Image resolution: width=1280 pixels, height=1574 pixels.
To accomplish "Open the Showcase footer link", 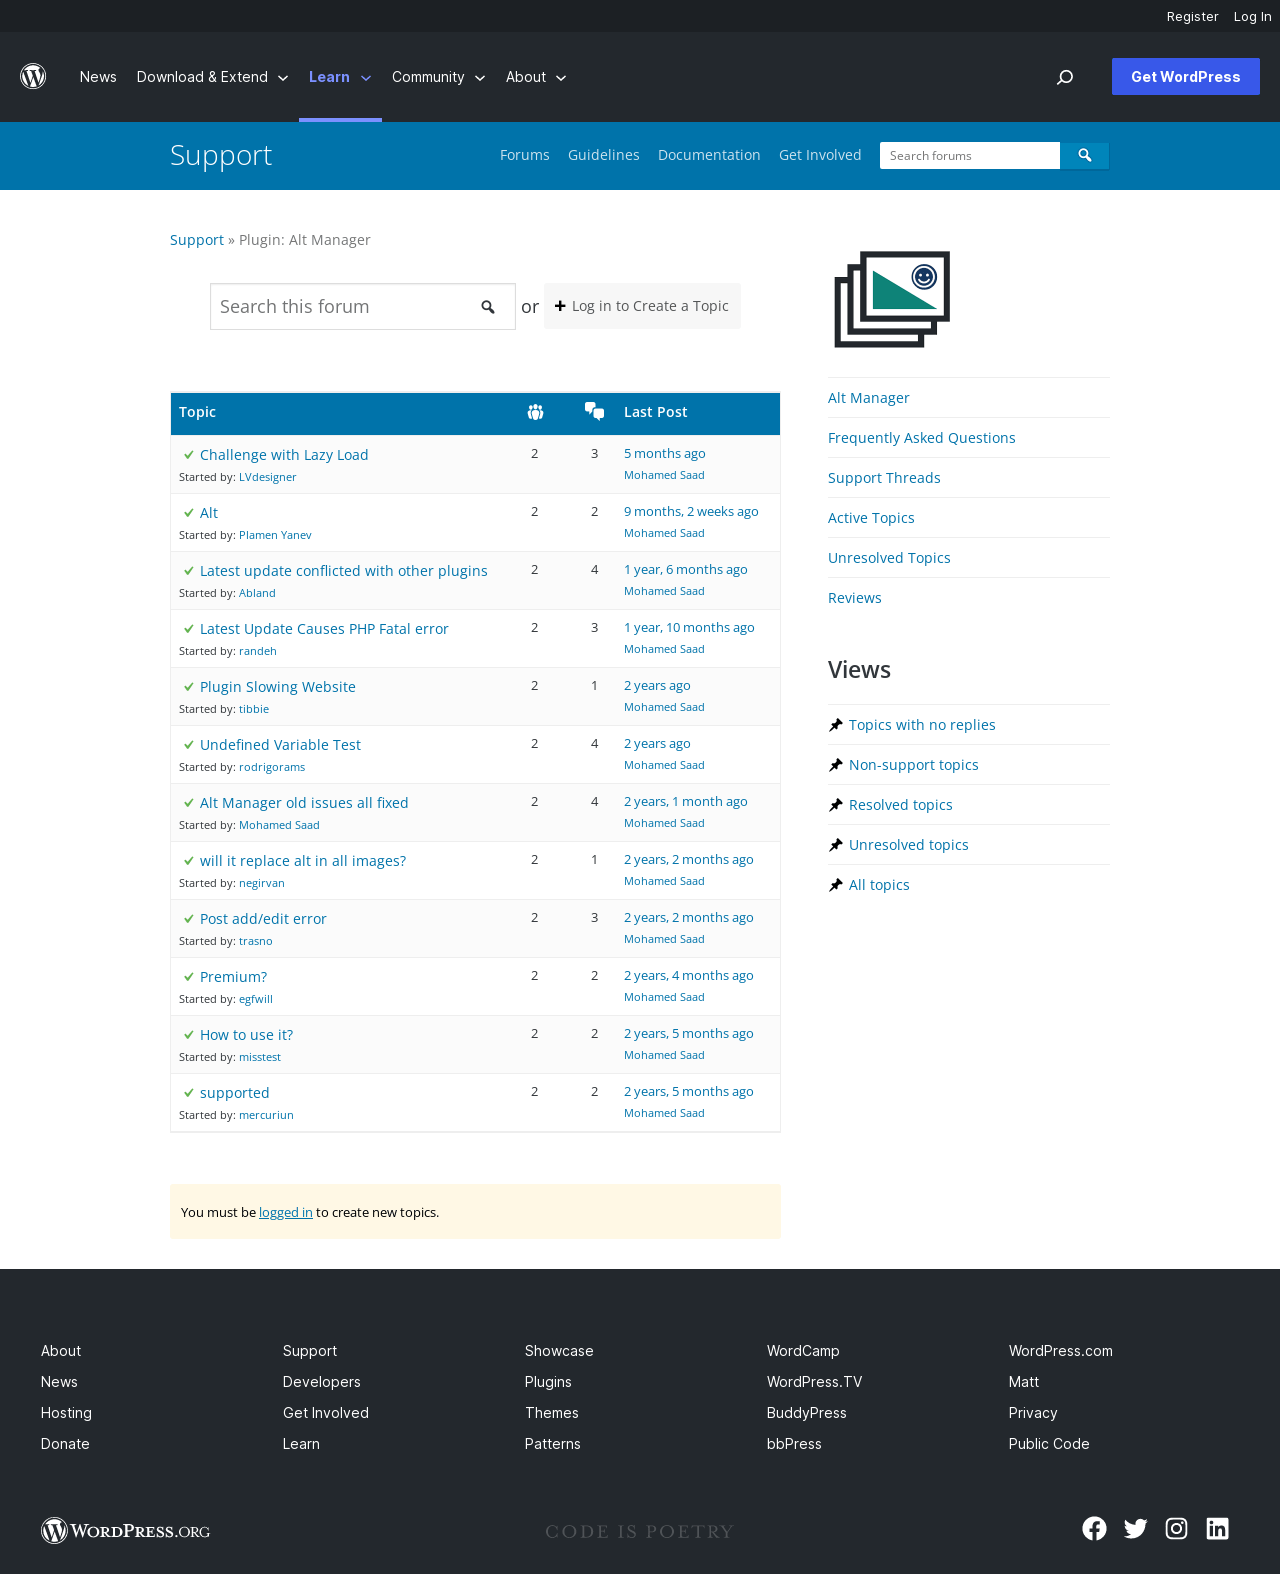I will pyautogui.click(x=559, y=1351).
